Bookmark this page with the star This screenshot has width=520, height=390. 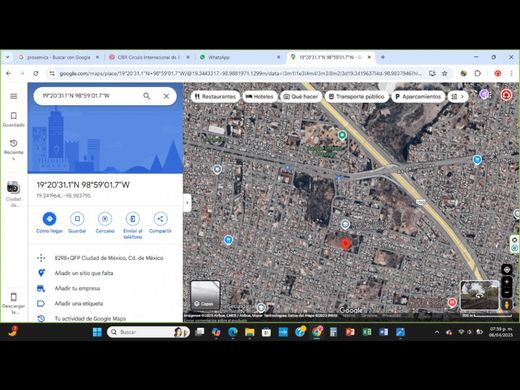pyautogui.click(x=445, y=73)
